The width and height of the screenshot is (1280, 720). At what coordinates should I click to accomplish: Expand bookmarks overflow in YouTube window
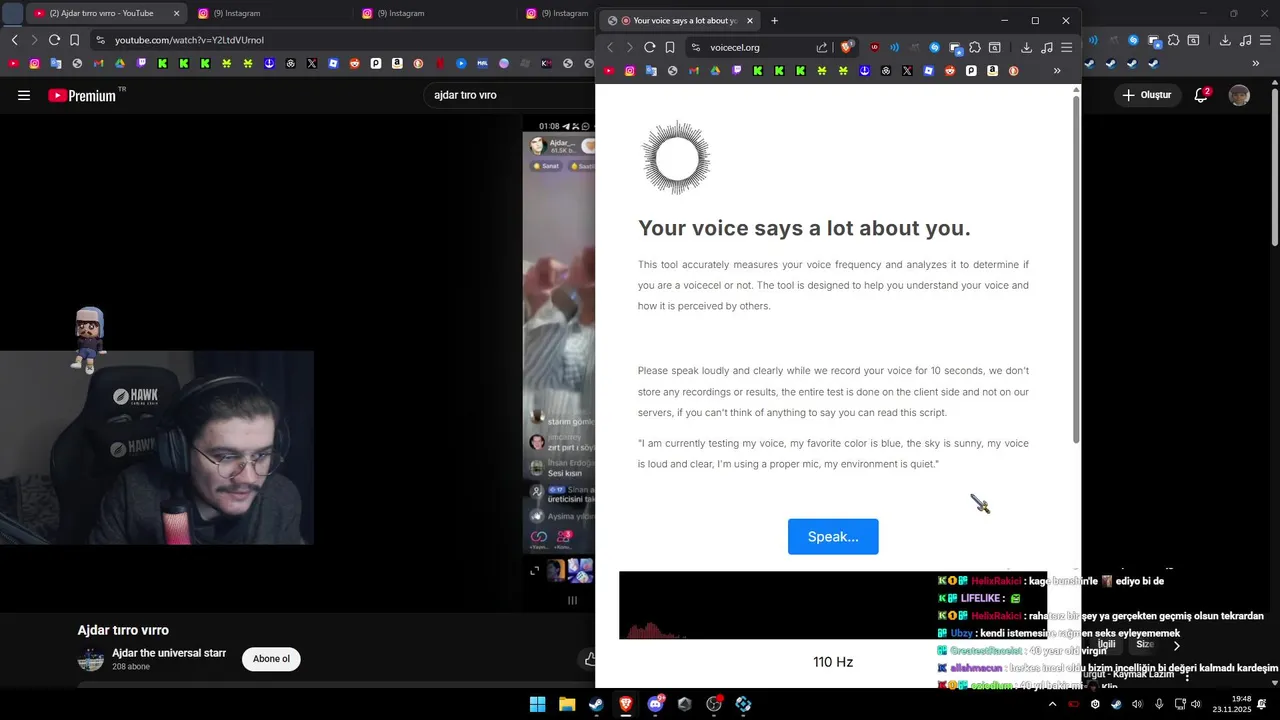[1256, 63]
